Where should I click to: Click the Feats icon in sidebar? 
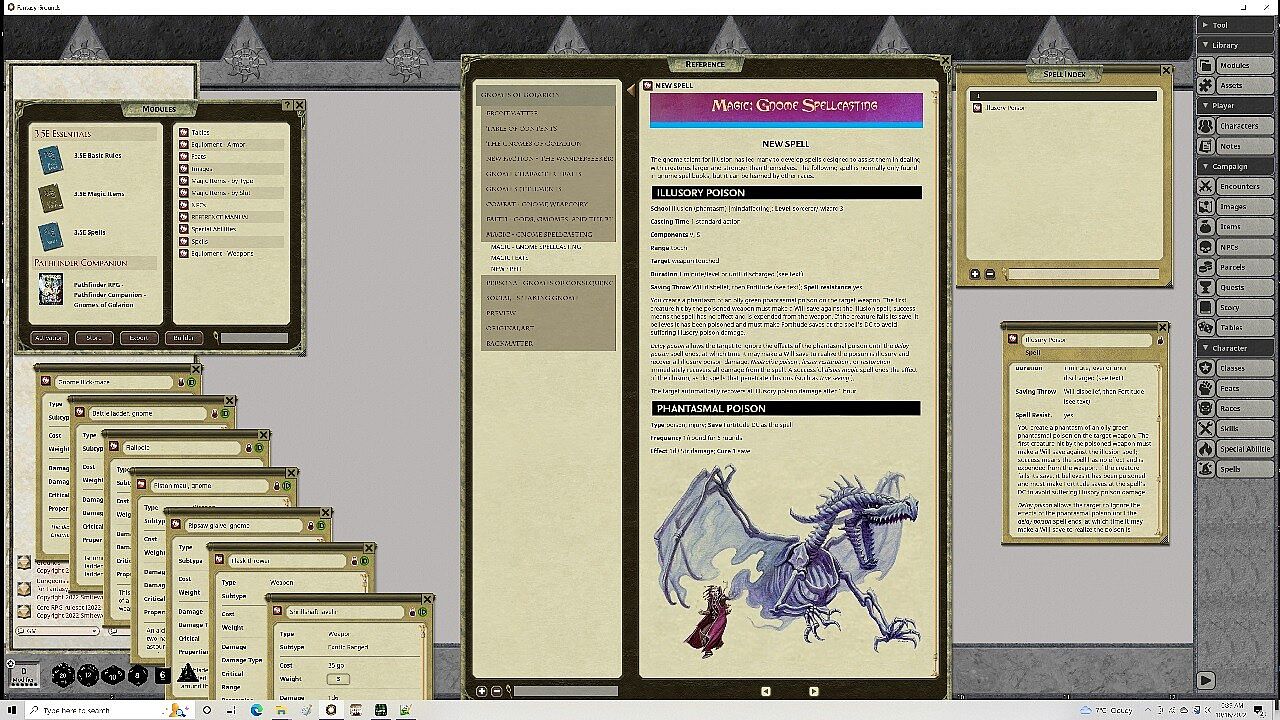pos(1206,388)
